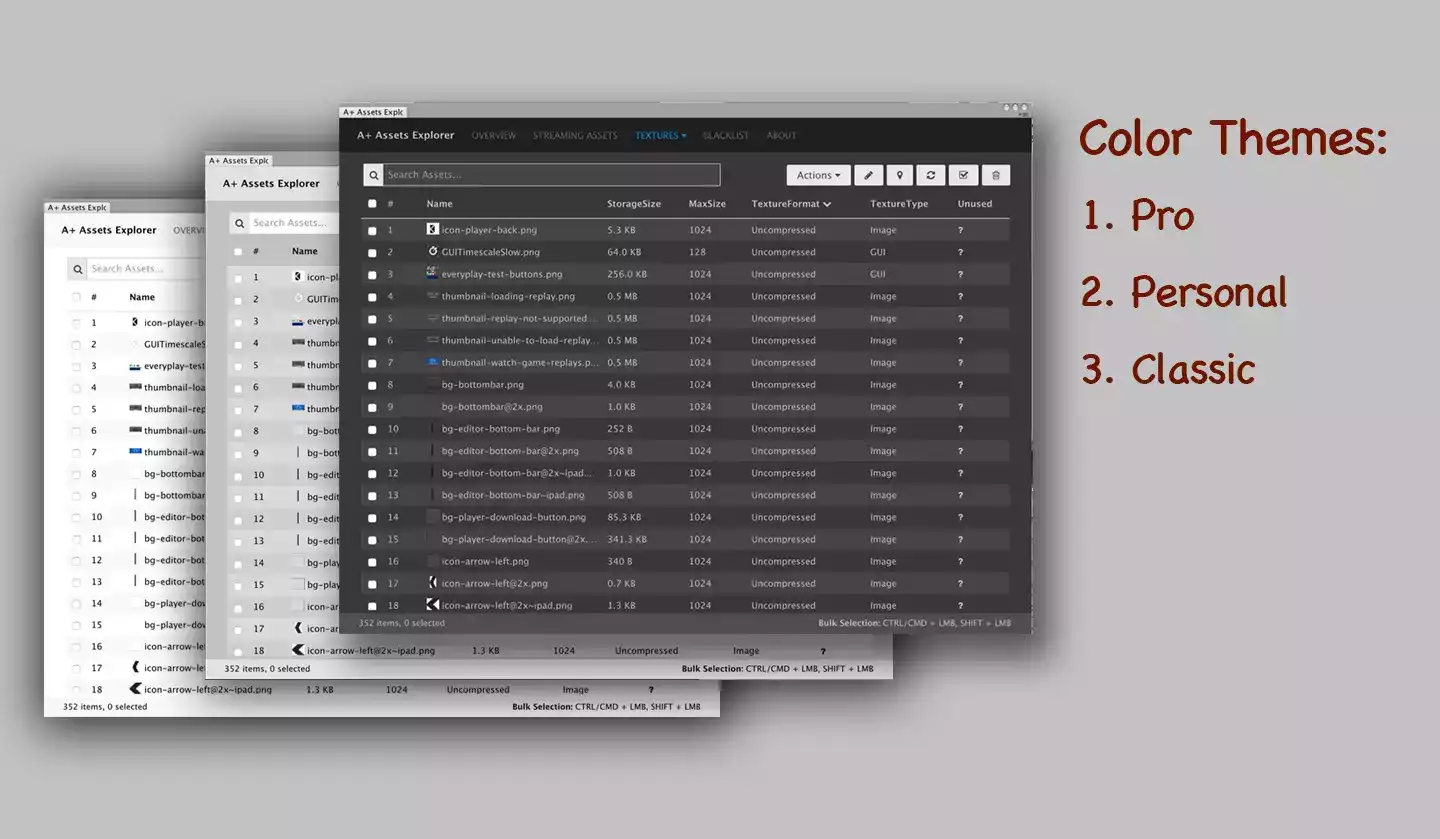Viewport: 1440px width, 839px height.
Task: Click the Search Assets field in dark window
Action: coord(552,175)
